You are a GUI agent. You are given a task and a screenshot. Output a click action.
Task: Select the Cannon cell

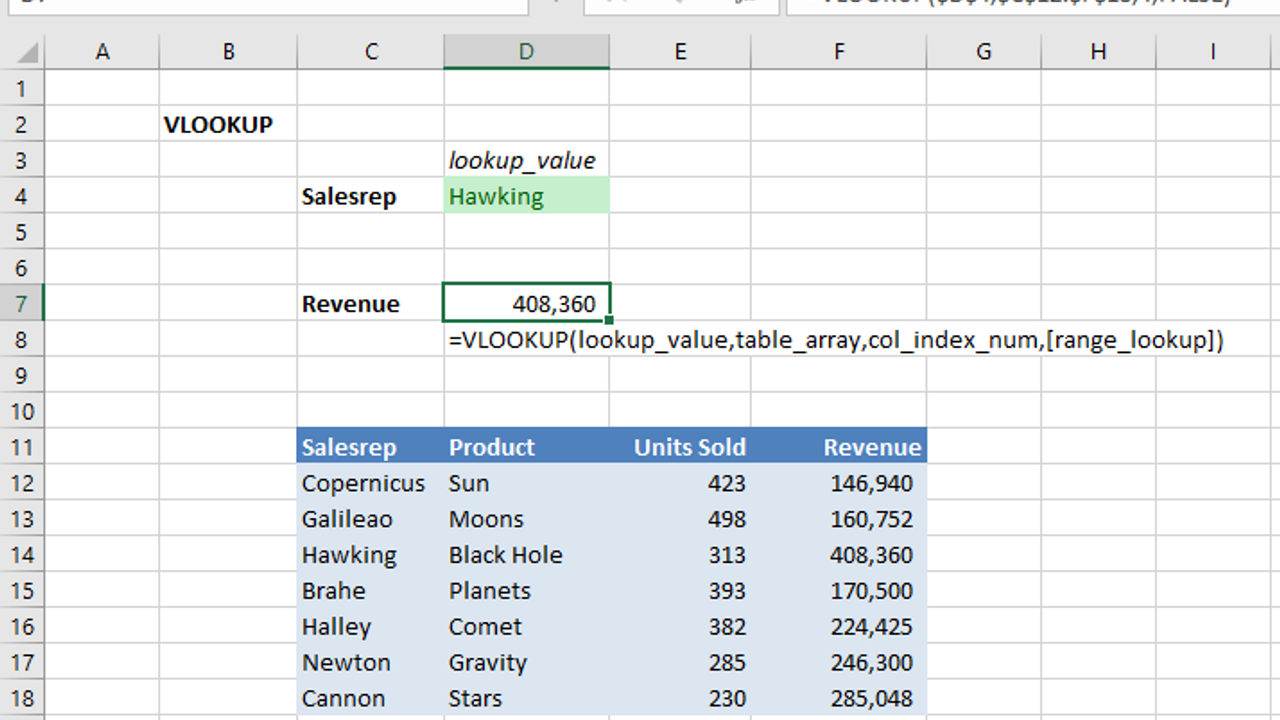371,698
